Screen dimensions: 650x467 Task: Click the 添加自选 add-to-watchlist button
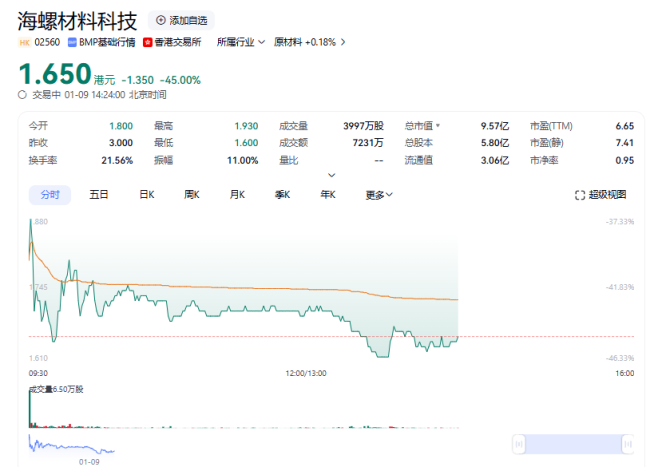coord(181,20)
